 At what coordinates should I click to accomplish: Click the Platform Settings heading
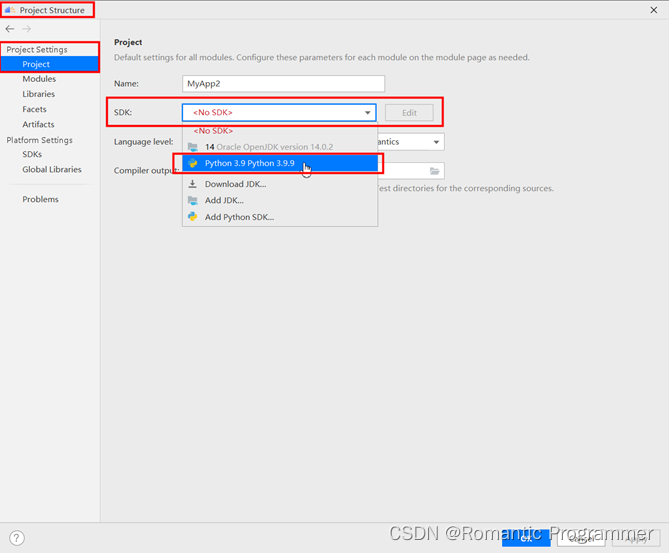point(40,140)
